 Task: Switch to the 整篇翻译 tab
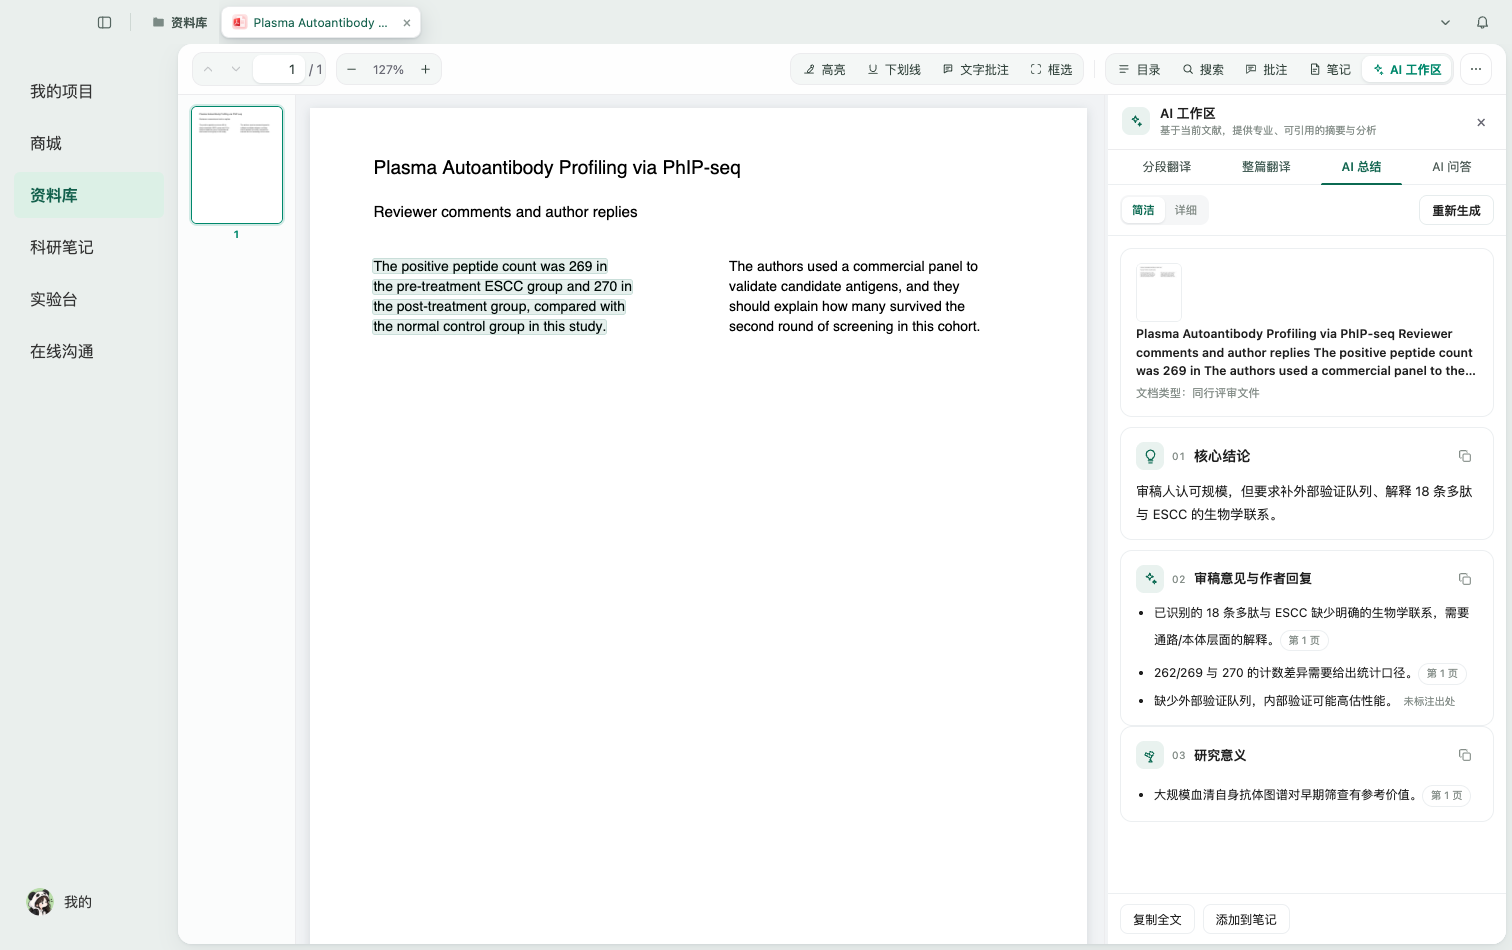[x=1266, y=167]
